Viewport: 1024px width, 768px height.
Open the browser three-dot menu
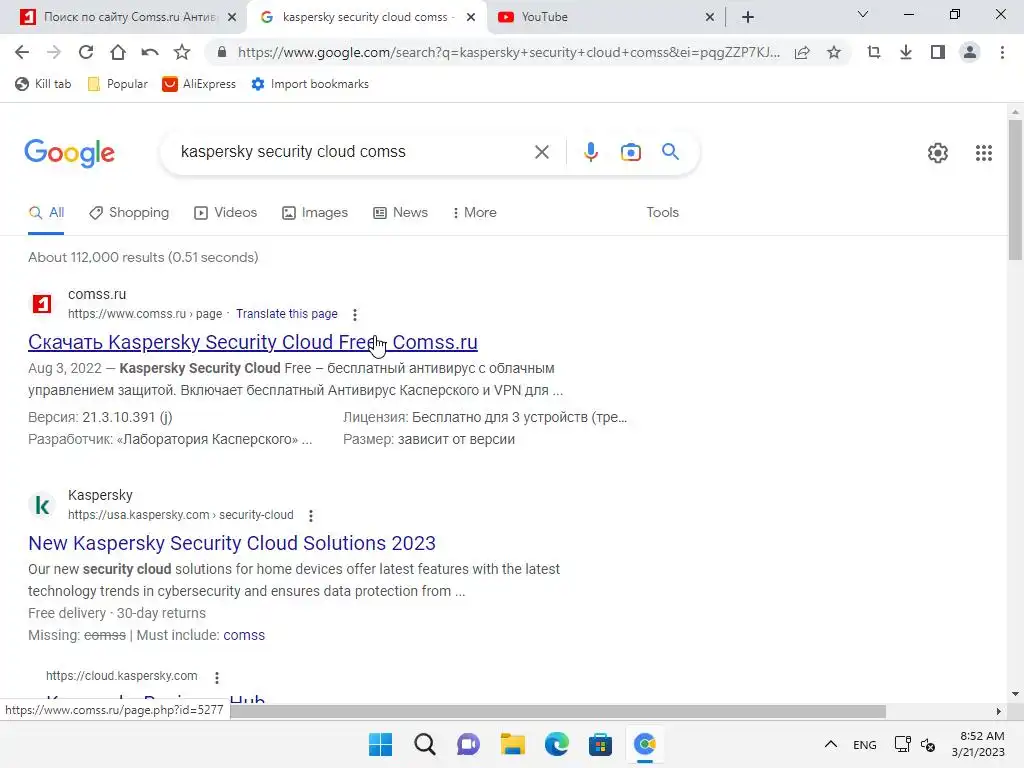pos(1002,52)
